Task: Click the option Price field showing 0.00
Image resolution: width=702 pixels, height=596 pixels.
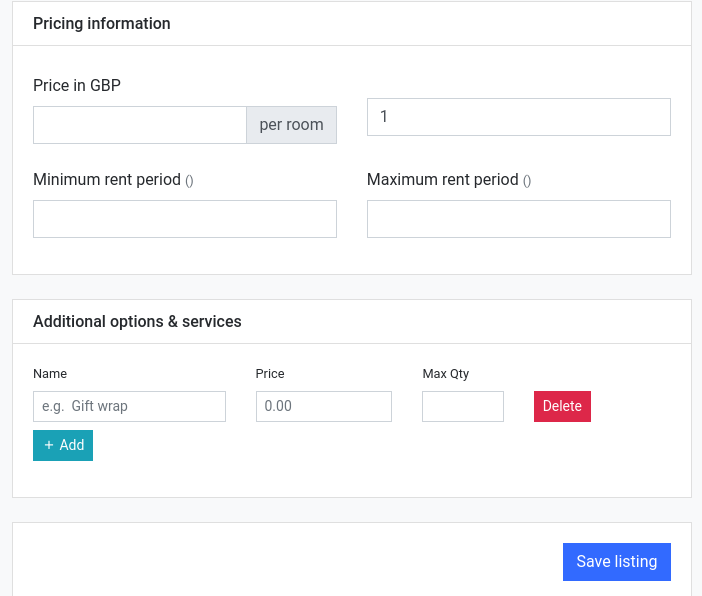Action: (x=323, y=406)
